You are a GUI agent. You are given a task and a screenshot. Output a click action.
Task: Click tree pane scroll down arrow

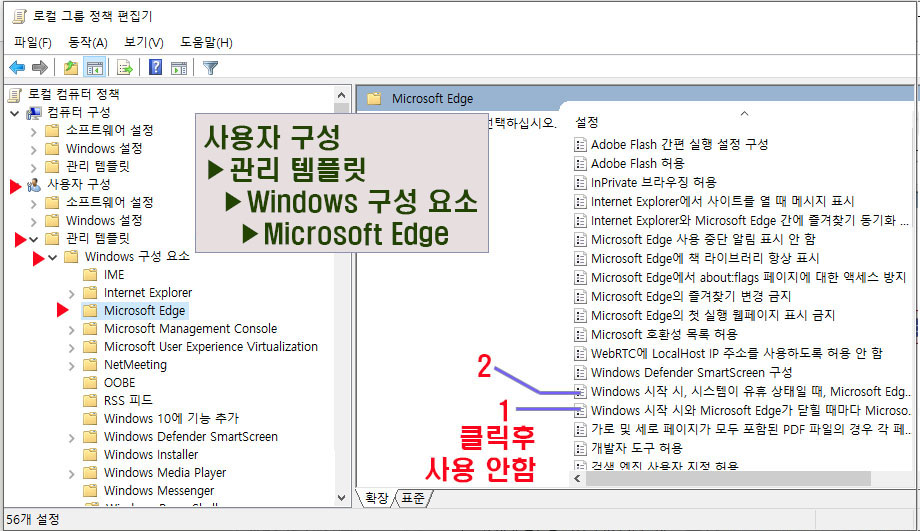[x=341, y=498]
